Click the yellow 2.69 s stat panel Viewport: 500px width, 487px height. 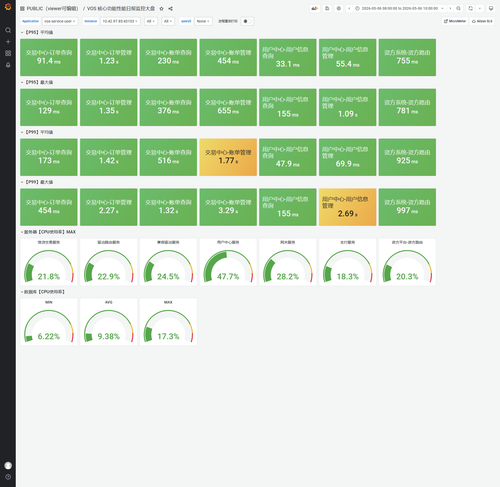pyautogui.click(x=347, y=207)
